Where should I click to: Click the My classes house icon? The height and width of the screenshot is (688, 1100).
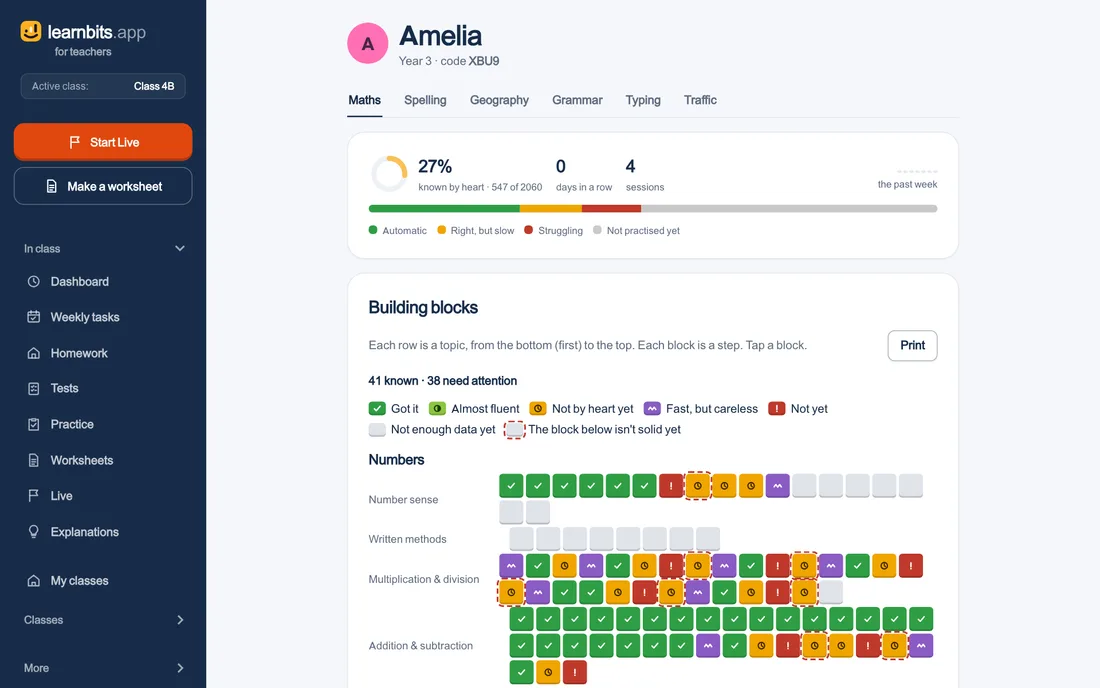click(34, 581)
